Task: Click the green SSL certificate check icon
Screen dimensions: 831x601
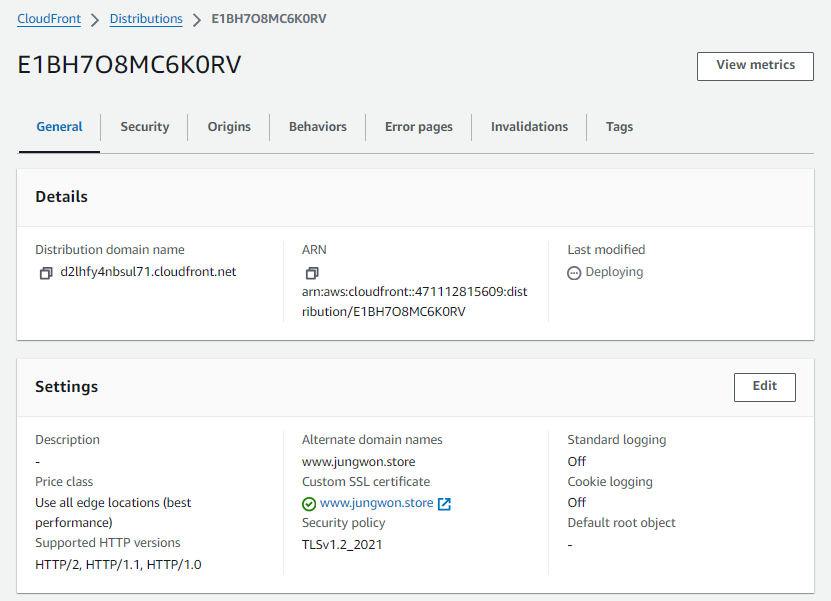Action: pos(309,503)
